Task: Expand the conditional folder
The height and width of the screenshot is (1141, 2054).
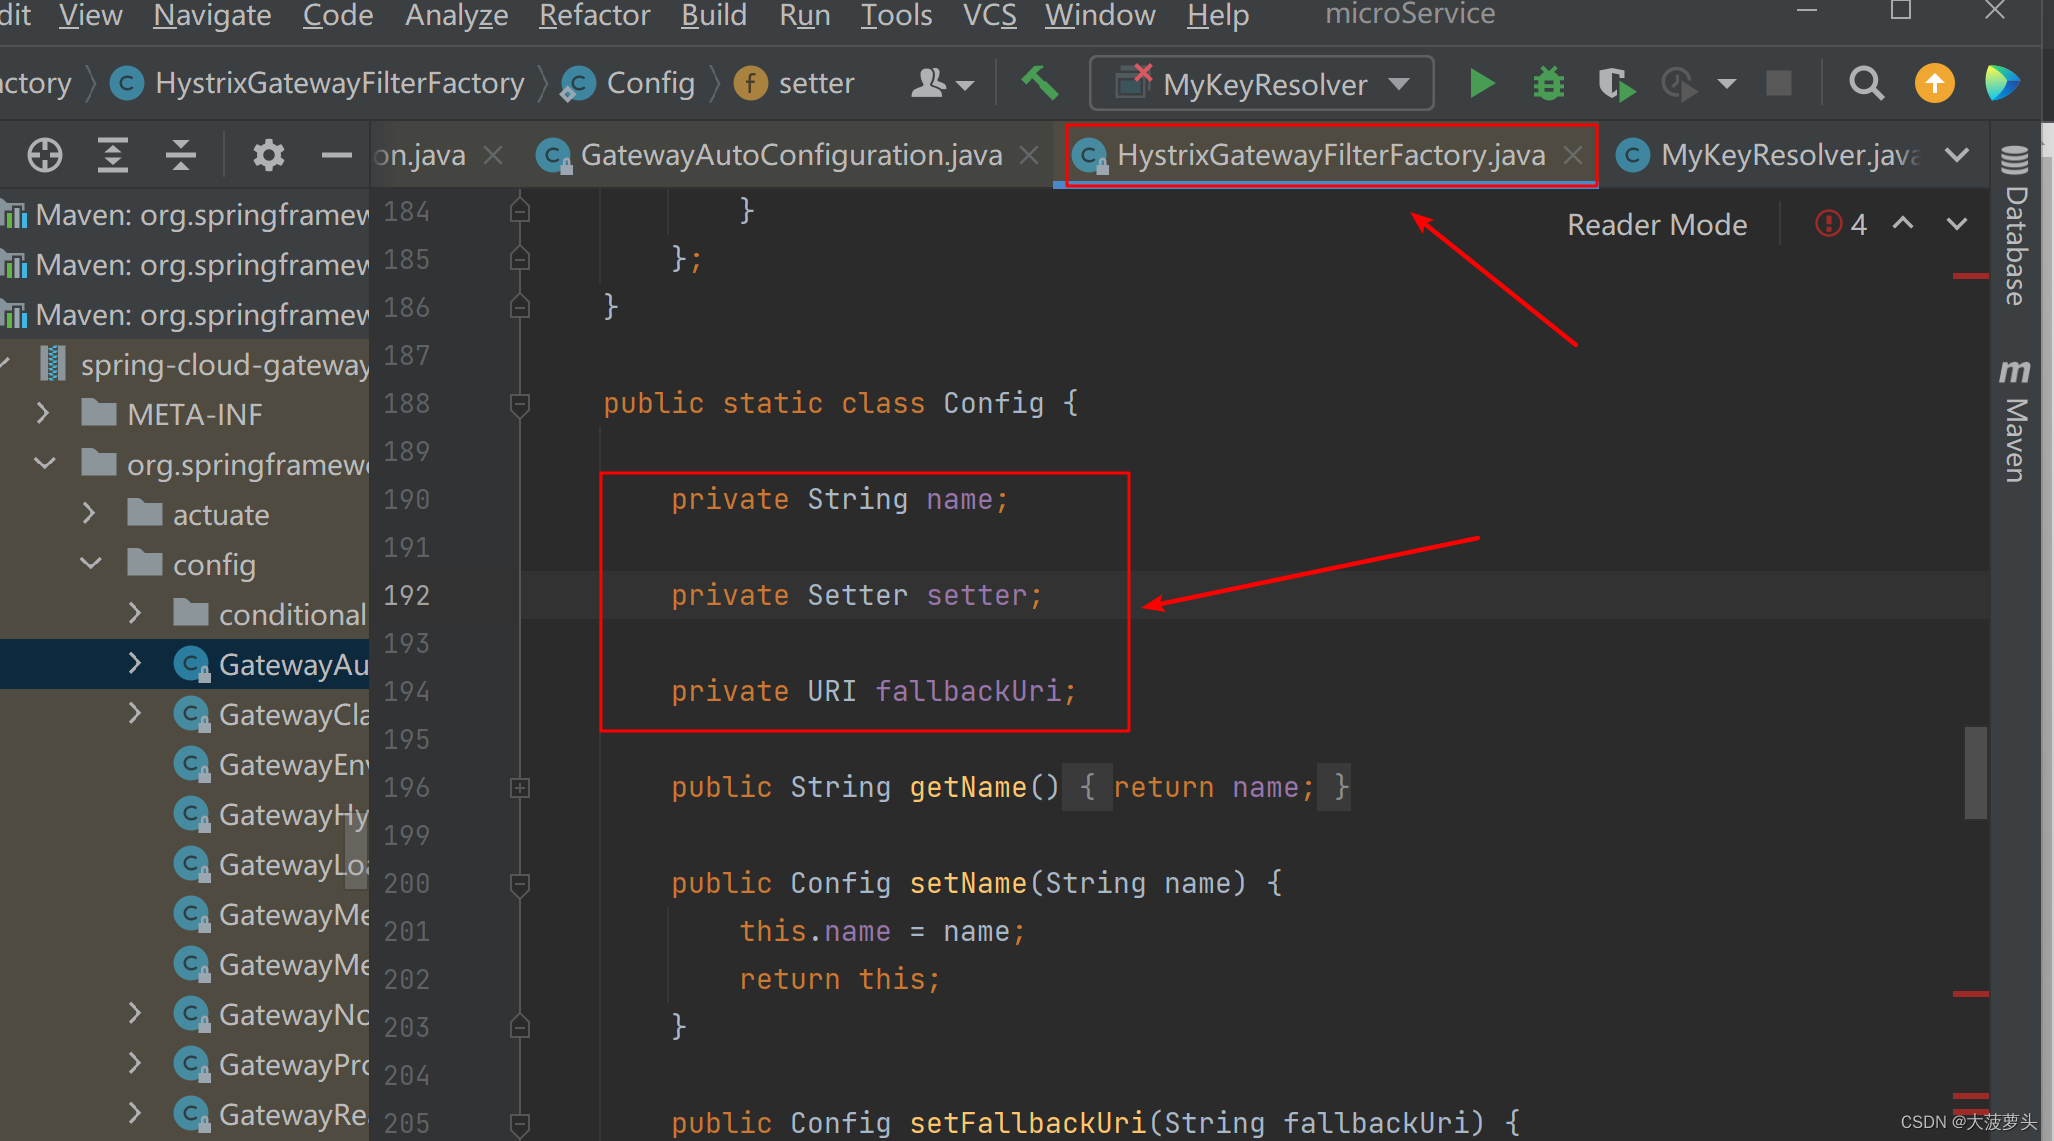Action: pos(135,613)
